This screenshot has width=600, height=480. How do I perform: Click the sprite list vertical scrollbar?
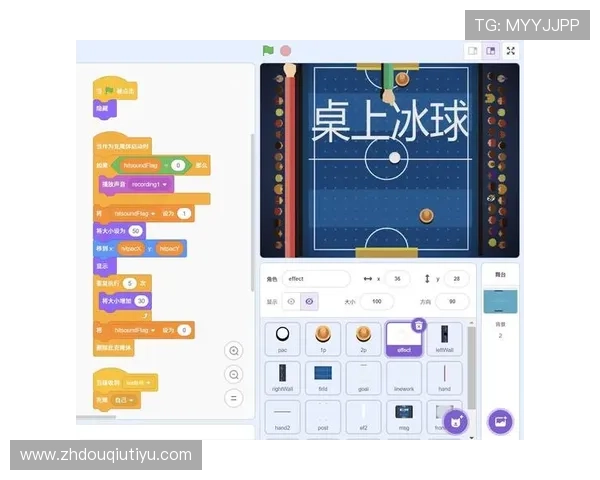click(x=471, y=367)
